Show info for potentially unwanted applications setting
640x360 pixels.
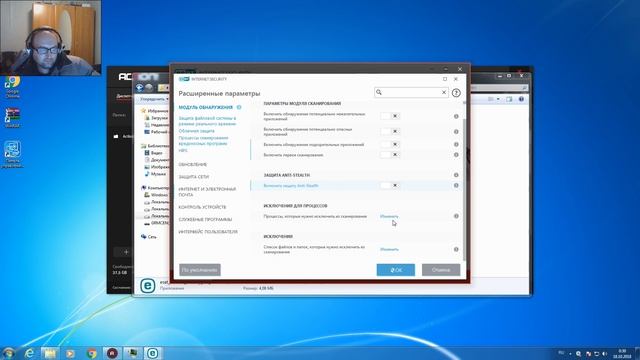[x=456, y=116]
